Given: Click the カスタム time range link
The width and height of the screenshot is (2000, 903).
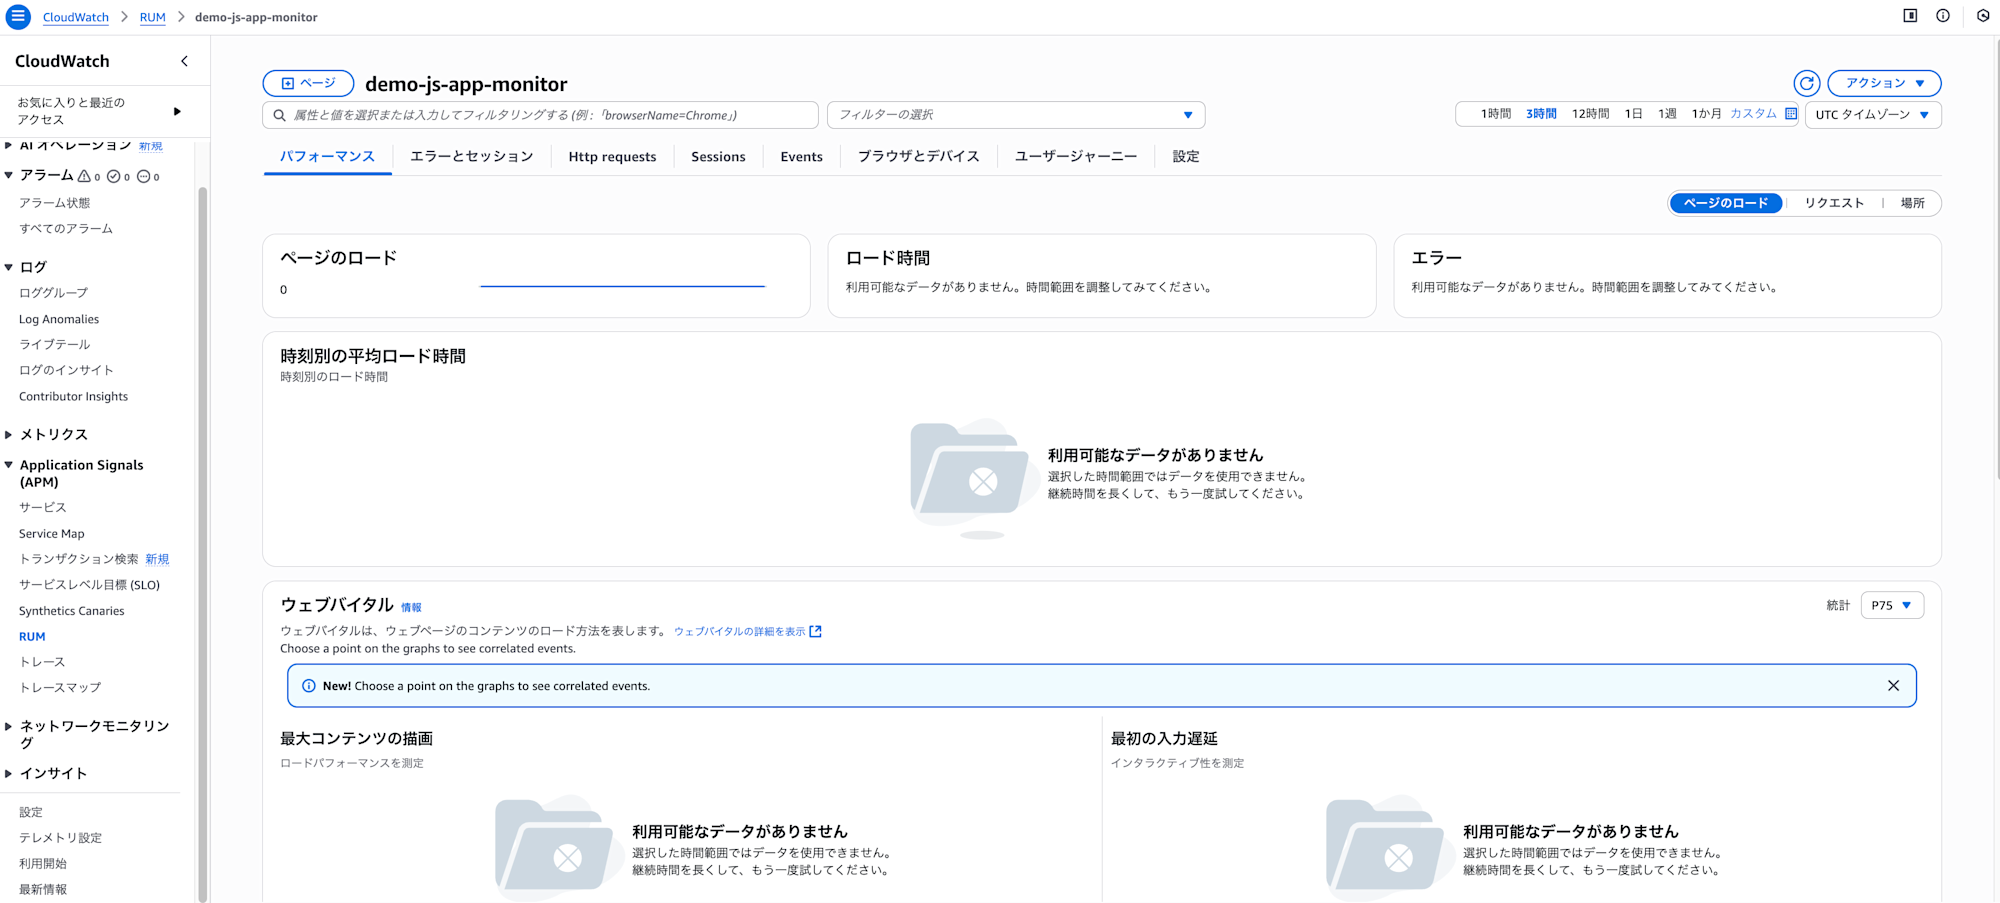Looking at the screenshot, I should pyautogui.click(x=1753, y=114).
